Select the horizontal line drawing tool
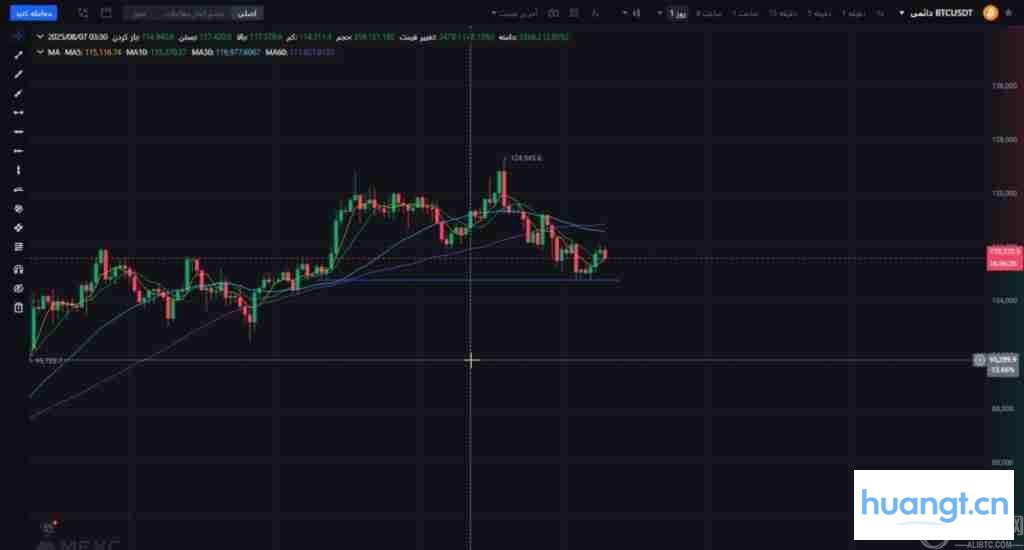The width and height of the screenshot is (1024, 550). coord(18,132)
